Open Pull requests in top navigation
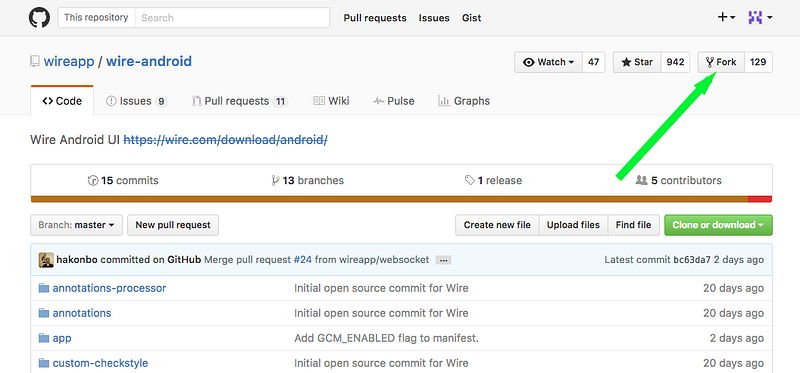Image resolution: width=800 pixels, height=373 pixels. (x=375, y=18)
